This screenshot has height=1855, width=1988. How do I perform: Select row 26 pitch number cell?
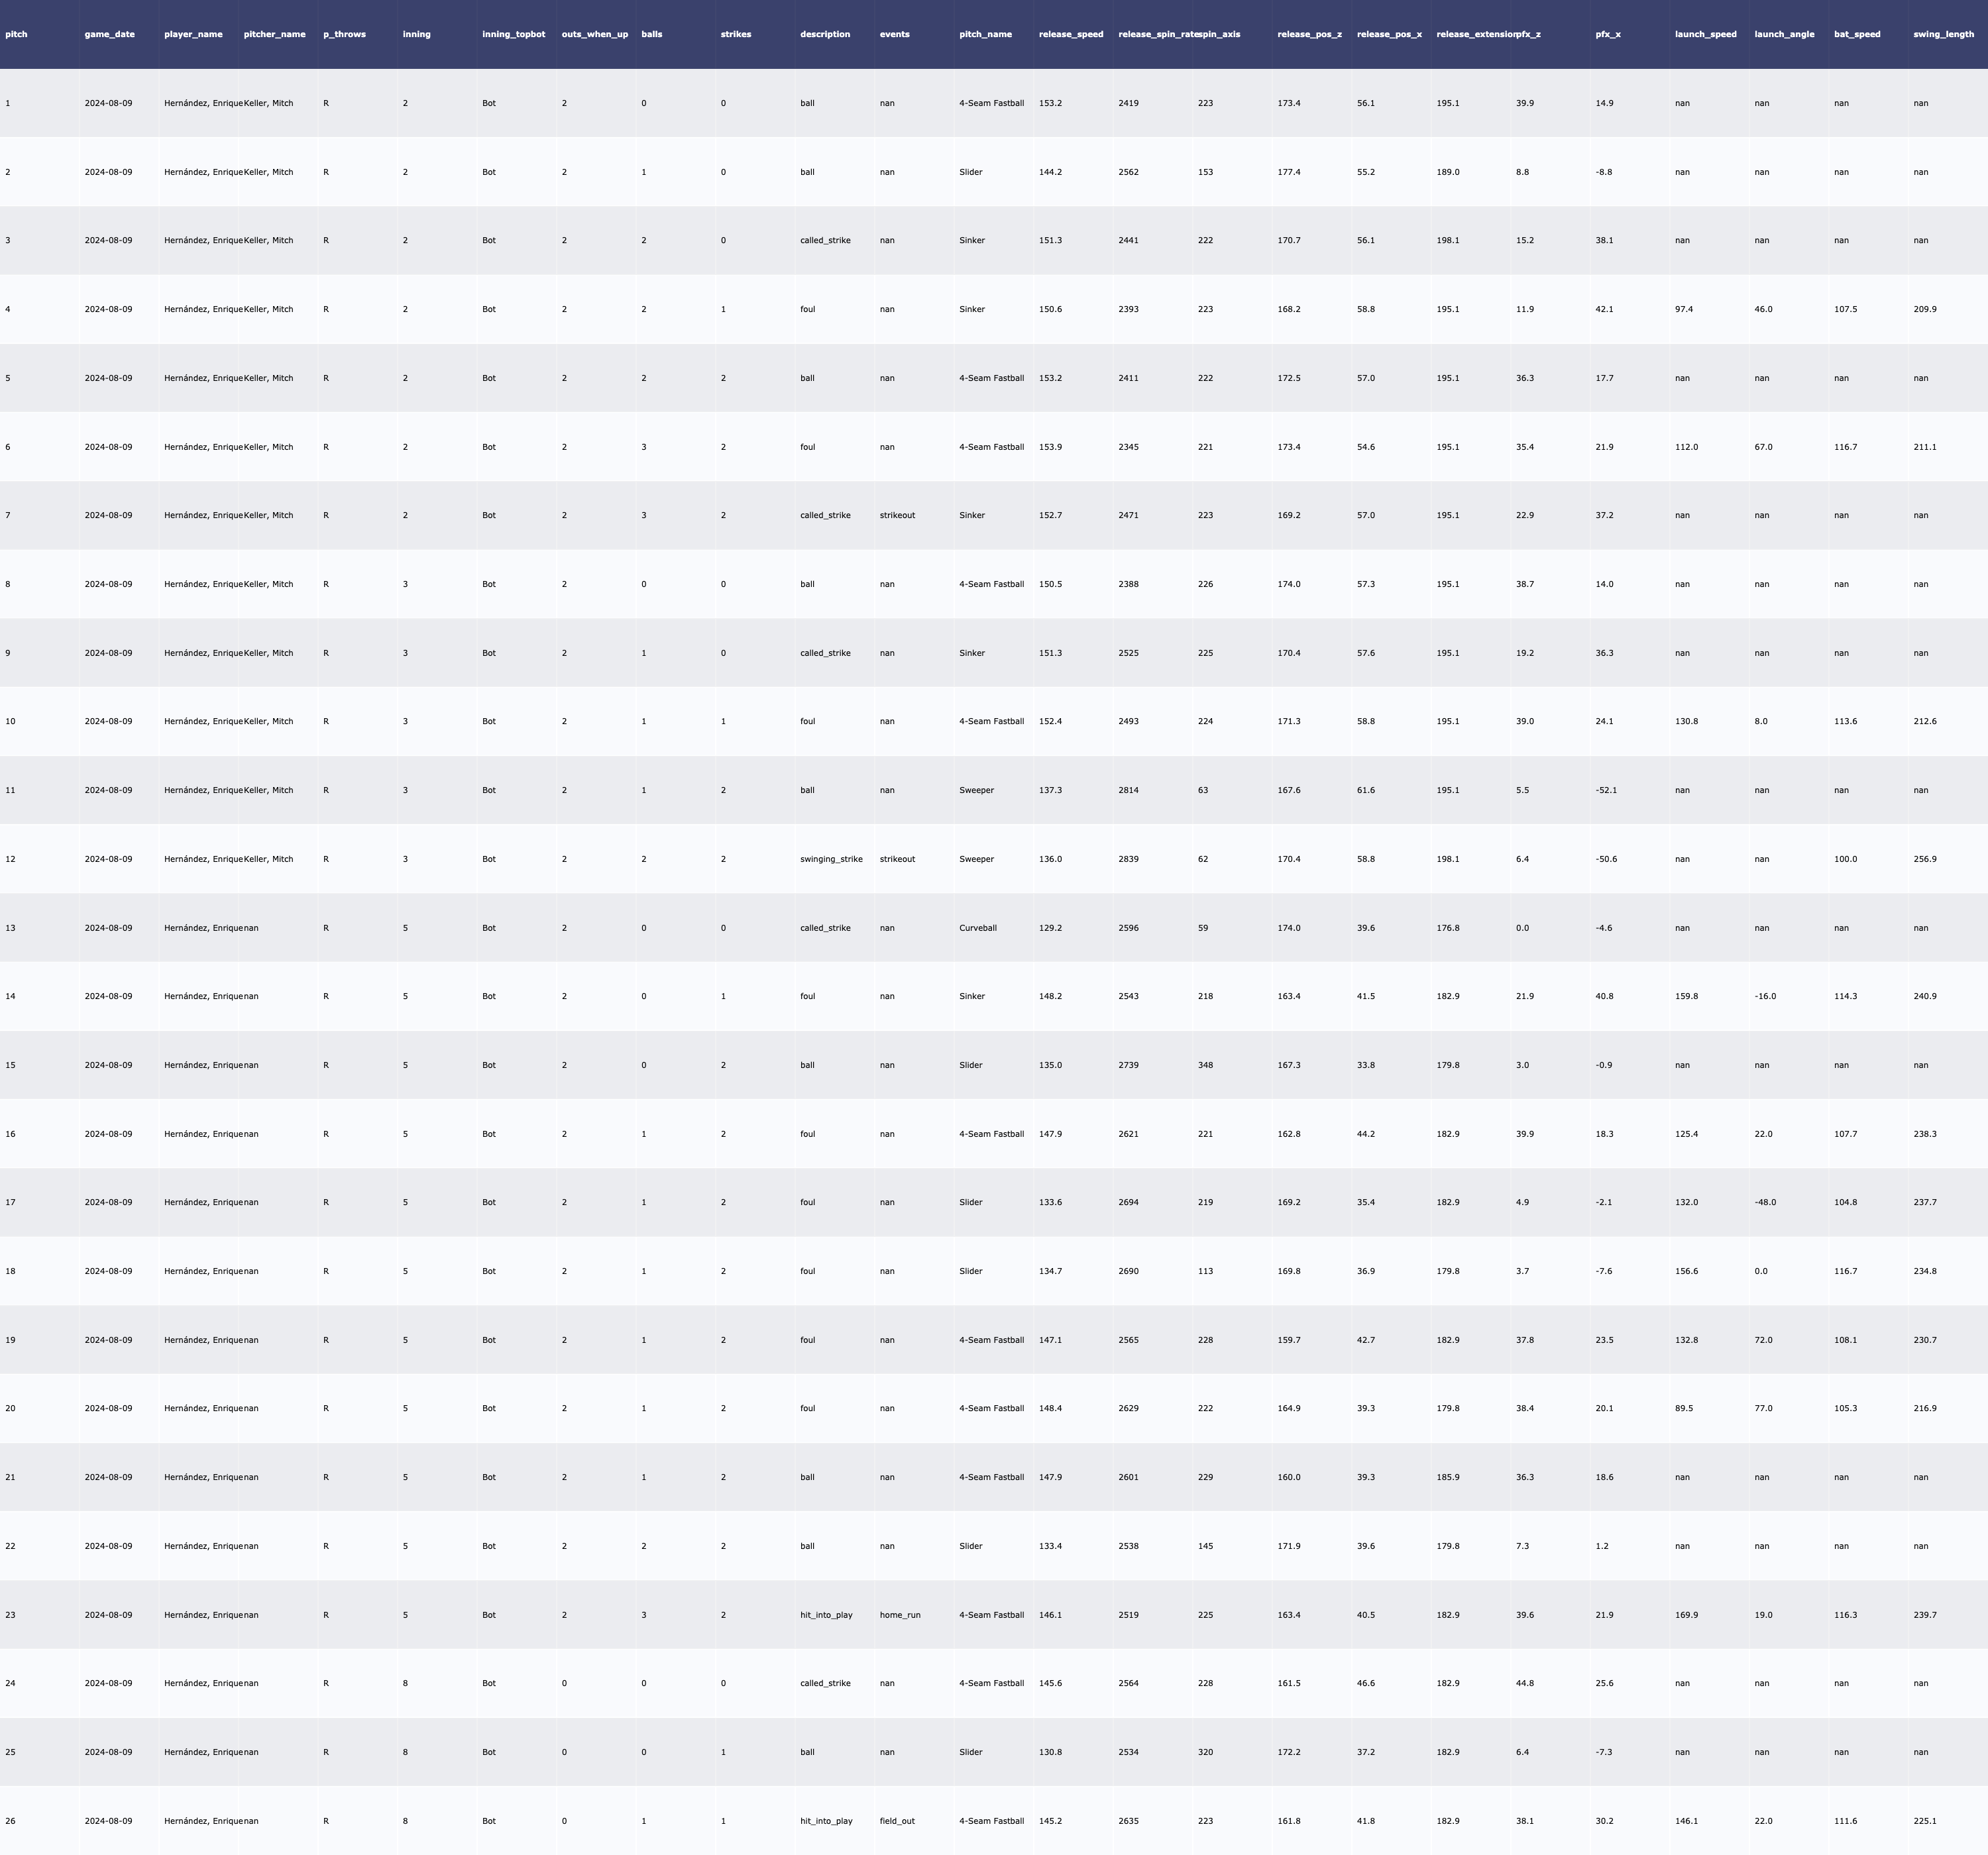coord(10,1821)
